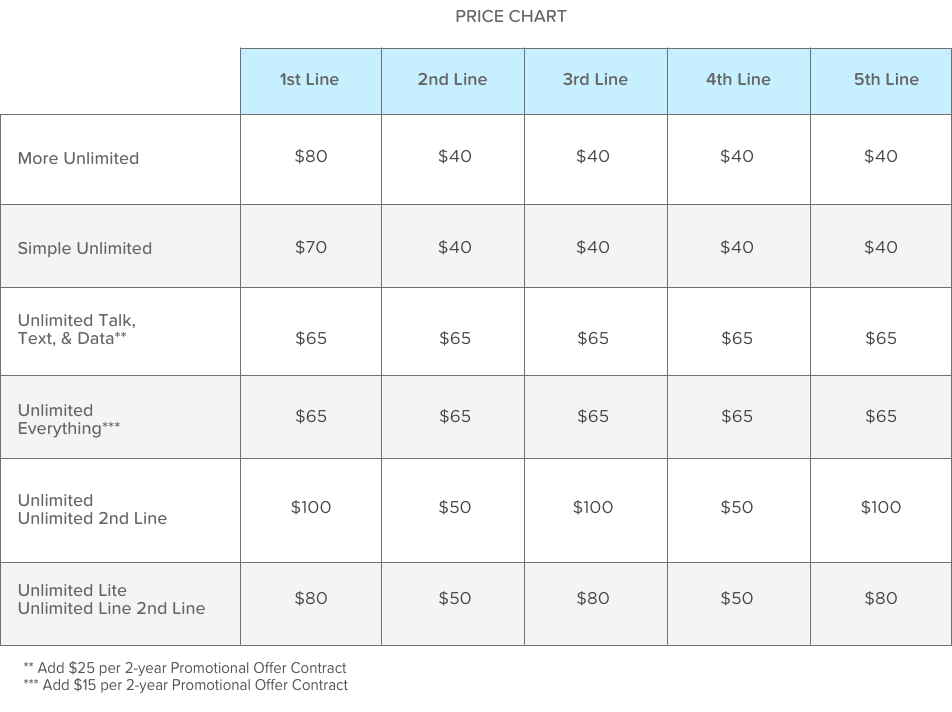This screenshot has height=712, width=952.
Task: Click the Unlimited Everything 5th Line price
Action: point(881,416)
